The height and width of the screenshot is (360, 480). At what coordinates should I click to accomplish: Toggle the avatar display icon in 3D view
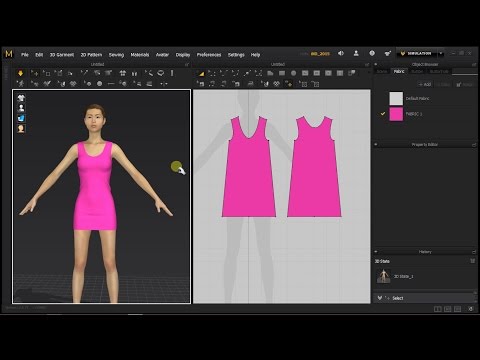click(x=21, y=108)
